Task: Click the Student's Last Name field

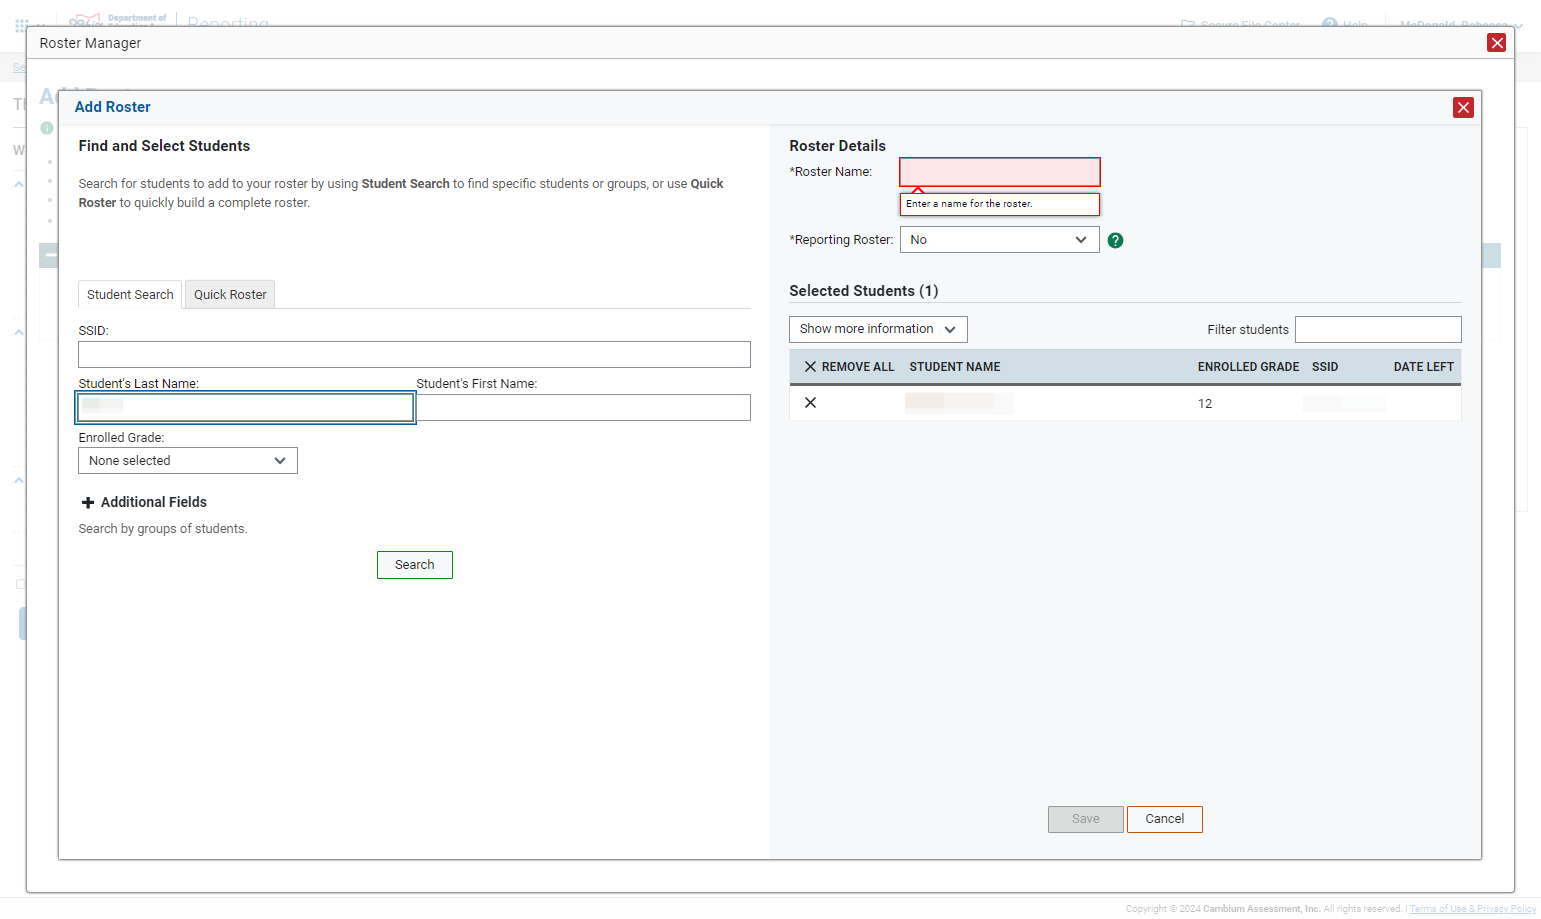Action: click(246, 407)
